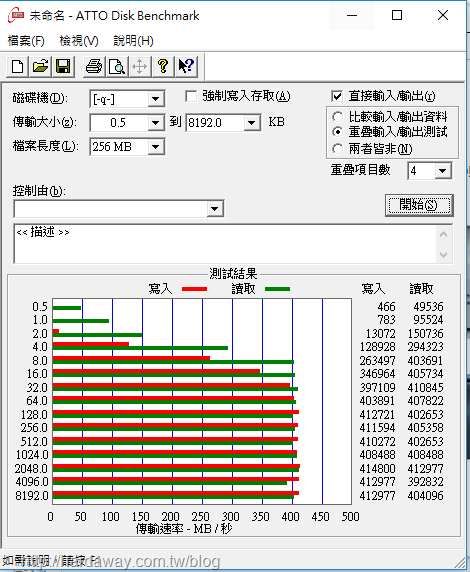Close the ATTO Disk Benchmark window
The width and height of the screenshot is (470, 572).
[443, 15]
